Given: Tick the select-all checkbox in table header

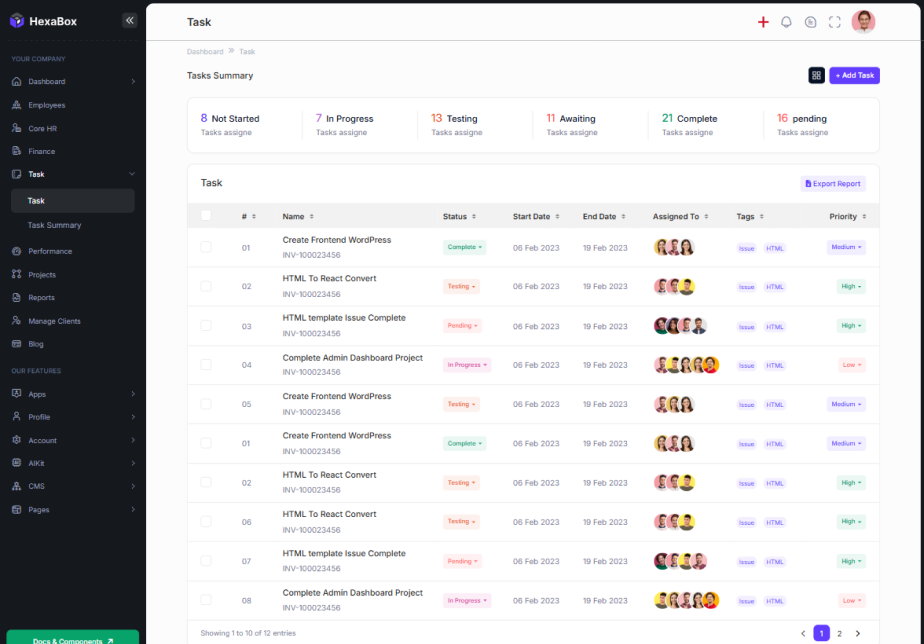Looking at the screenshot, I should click(206, 216).
